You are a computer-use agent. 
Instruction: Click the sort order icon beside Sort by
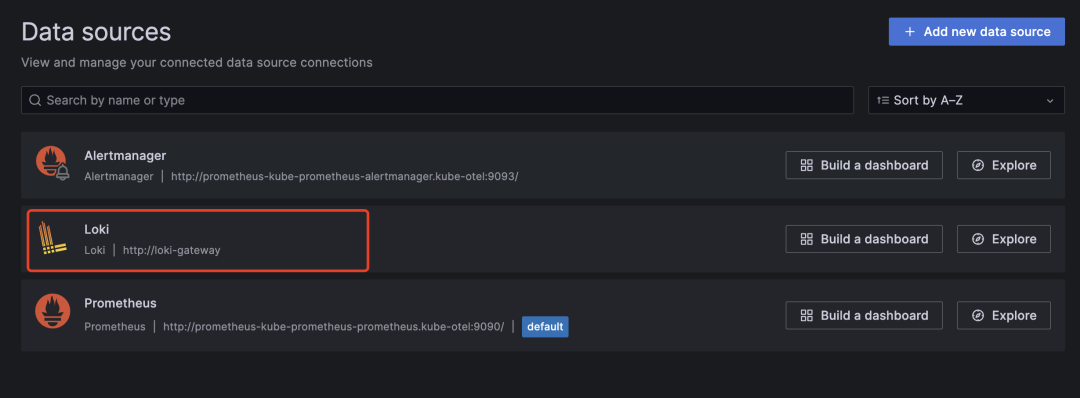882,101
